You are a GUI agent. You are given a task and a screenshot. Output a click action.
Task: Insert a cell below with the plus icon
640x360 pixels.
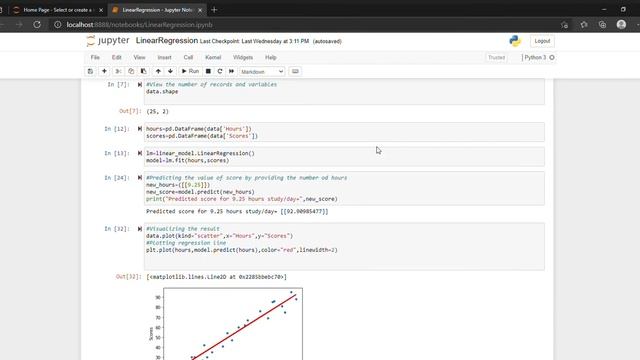tap(104, 71)
